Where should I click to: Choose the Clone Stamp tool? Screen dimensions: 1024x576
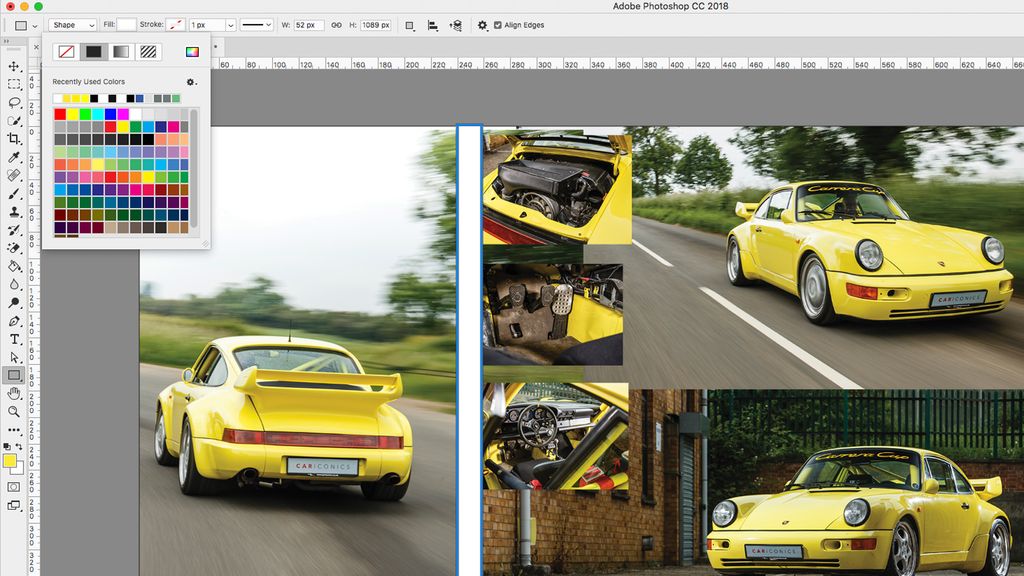tap(13, 212)
